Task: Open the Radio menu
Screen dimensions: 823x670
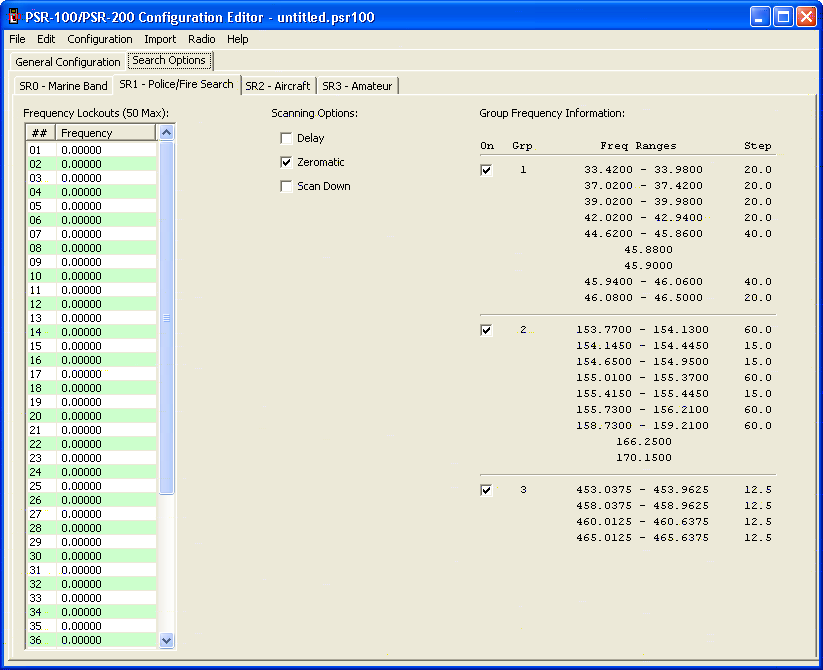Action: [201, 39]
